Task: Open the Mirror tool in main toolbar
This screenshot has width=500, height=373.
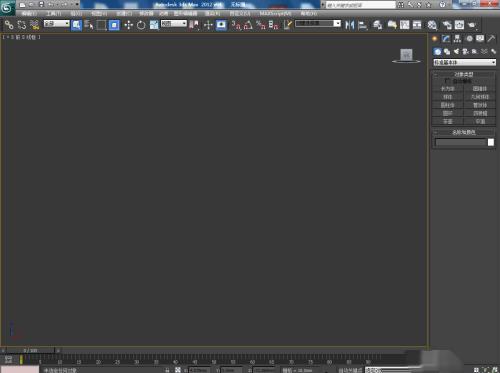Action: [350, 25]
